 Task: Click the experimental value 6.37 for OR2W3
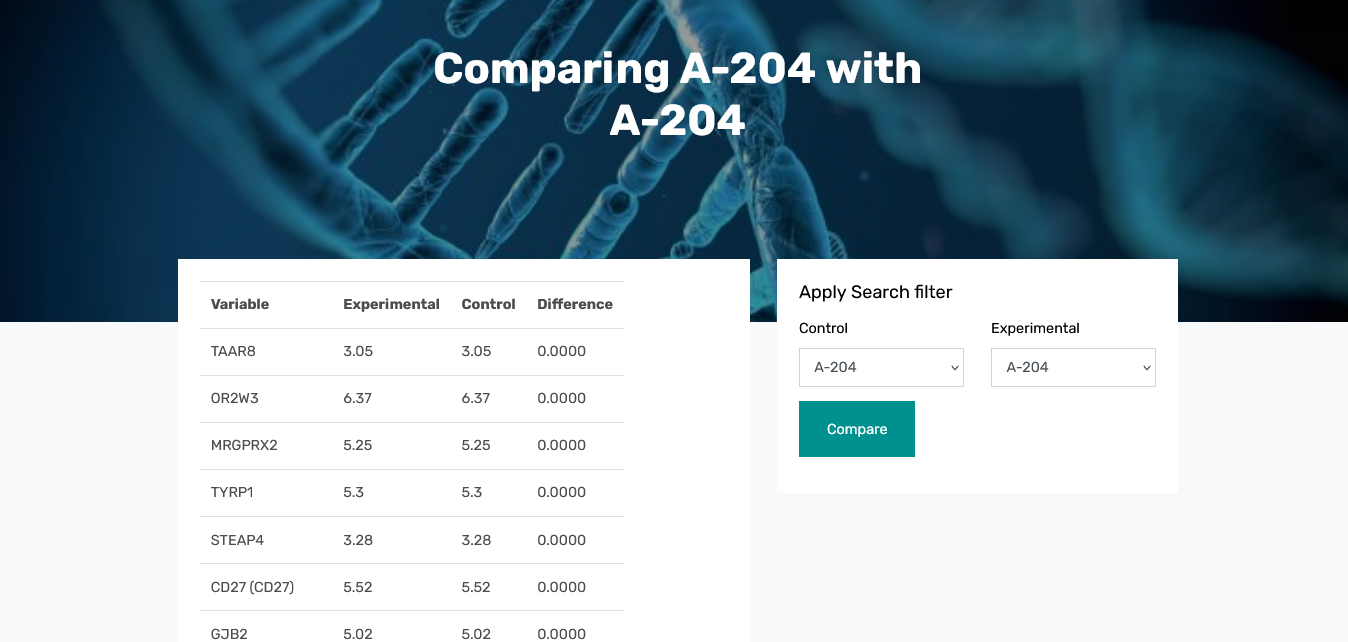click(x=358, y=398)
